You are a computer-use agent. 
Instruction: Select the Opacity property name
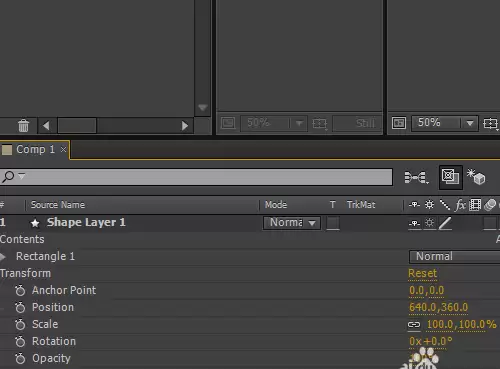pos(51,359)
